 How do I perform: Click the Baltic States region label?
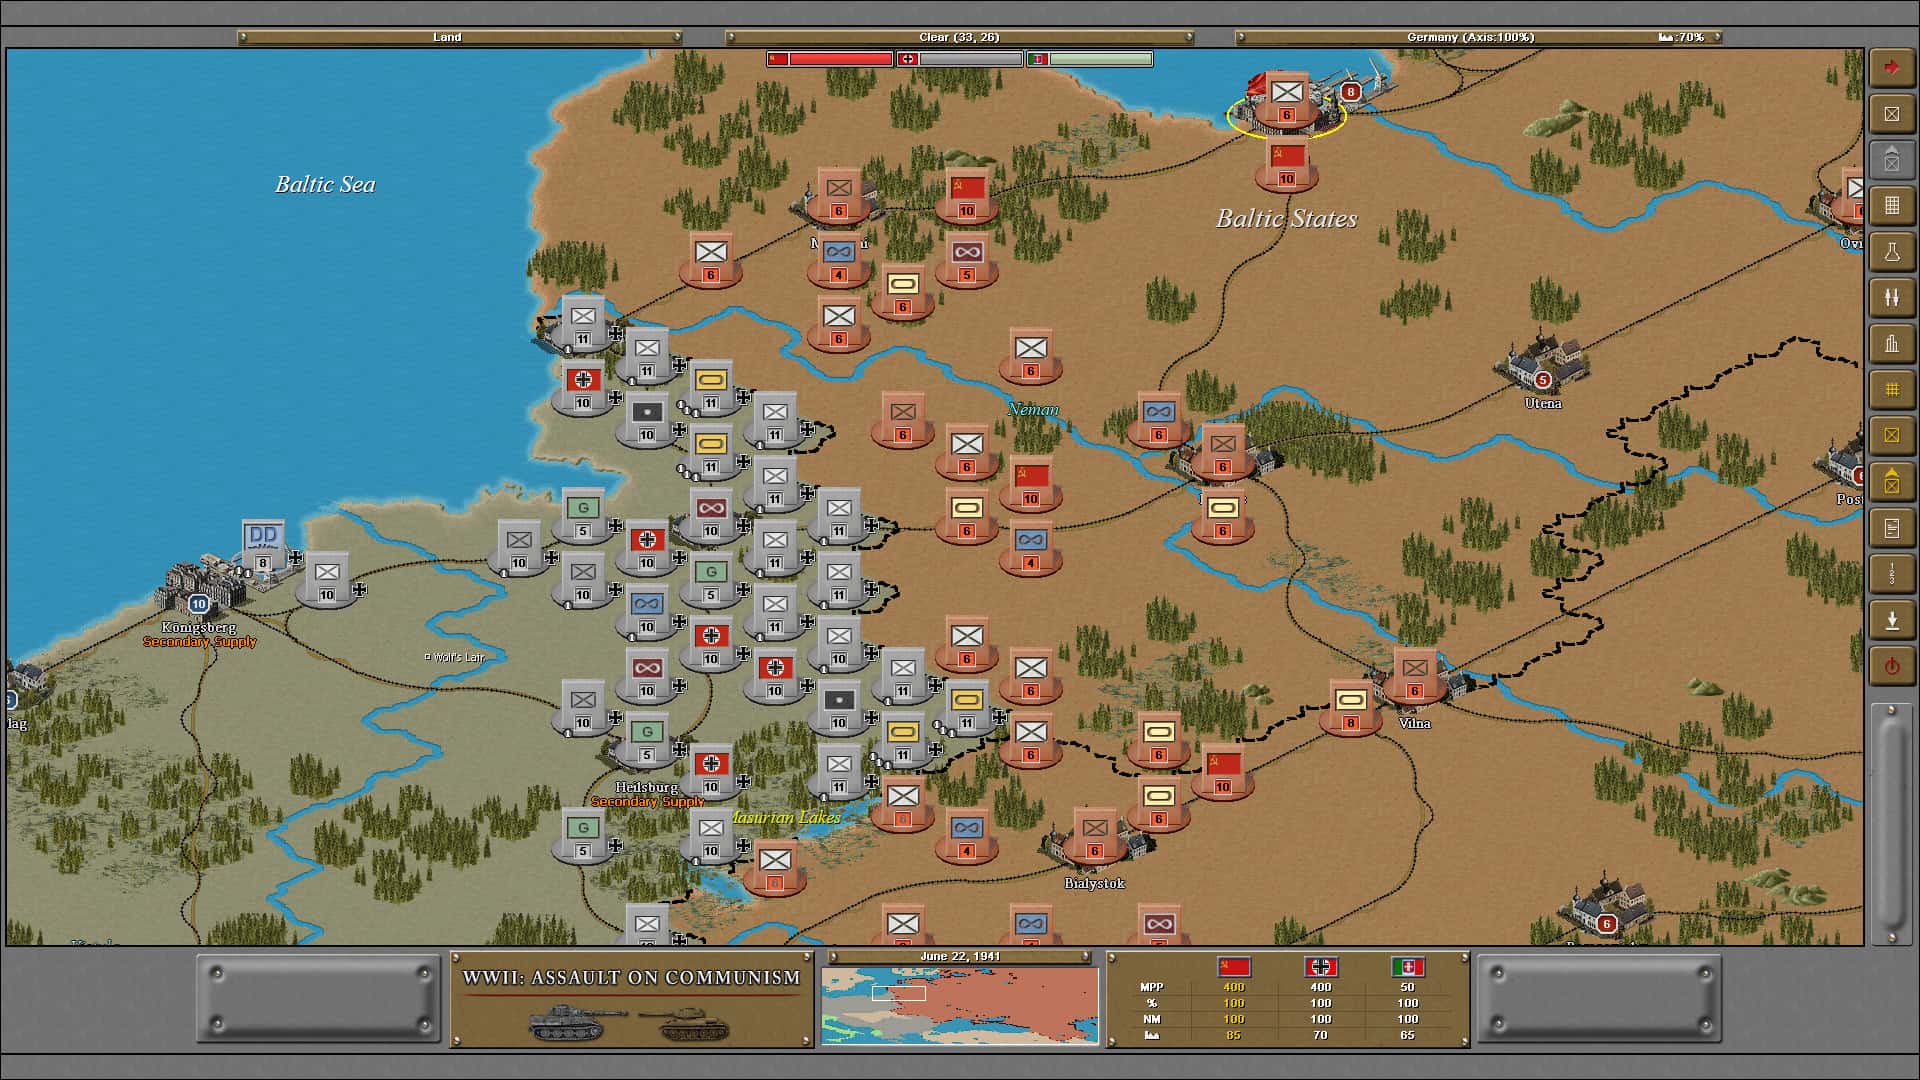[x=1286, y=218]
